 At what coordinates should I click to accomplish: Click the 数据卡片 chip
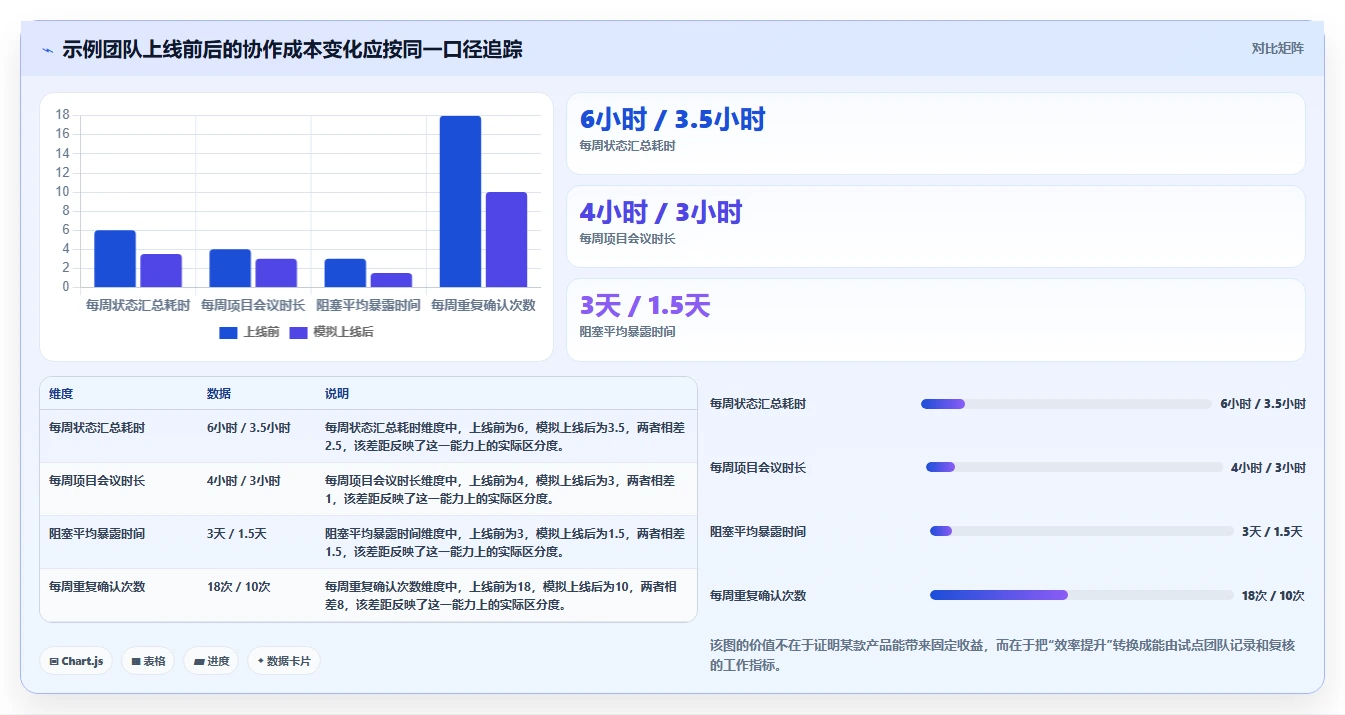(x=284, y=661)
